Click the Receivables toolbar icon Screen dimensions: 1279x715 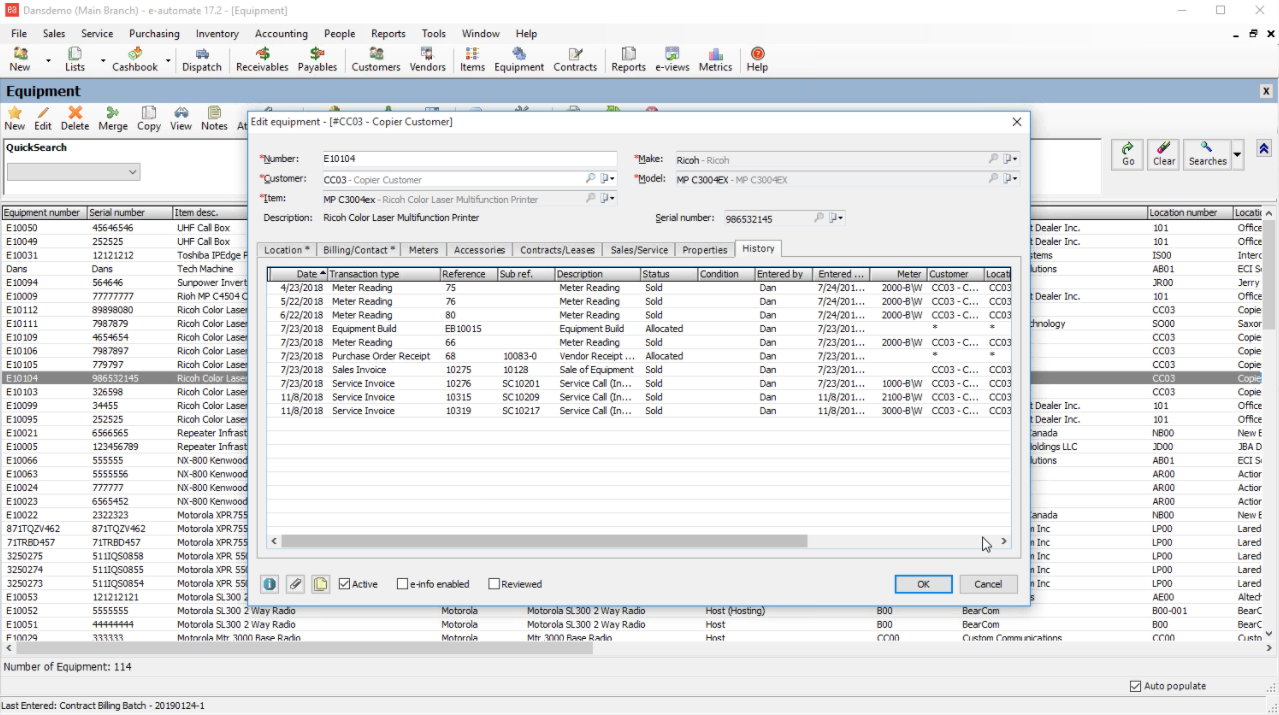262,59
